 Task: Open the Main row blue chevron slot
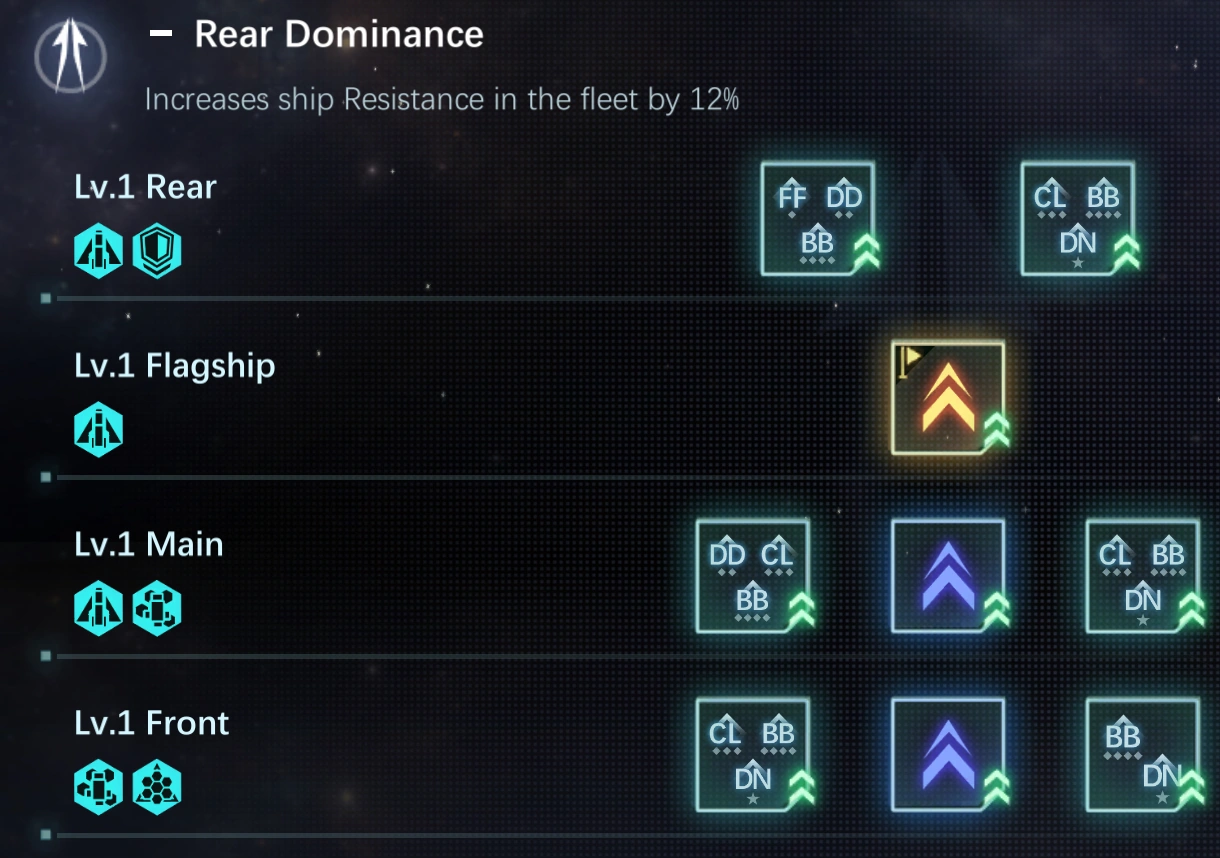tap(948, 576)
